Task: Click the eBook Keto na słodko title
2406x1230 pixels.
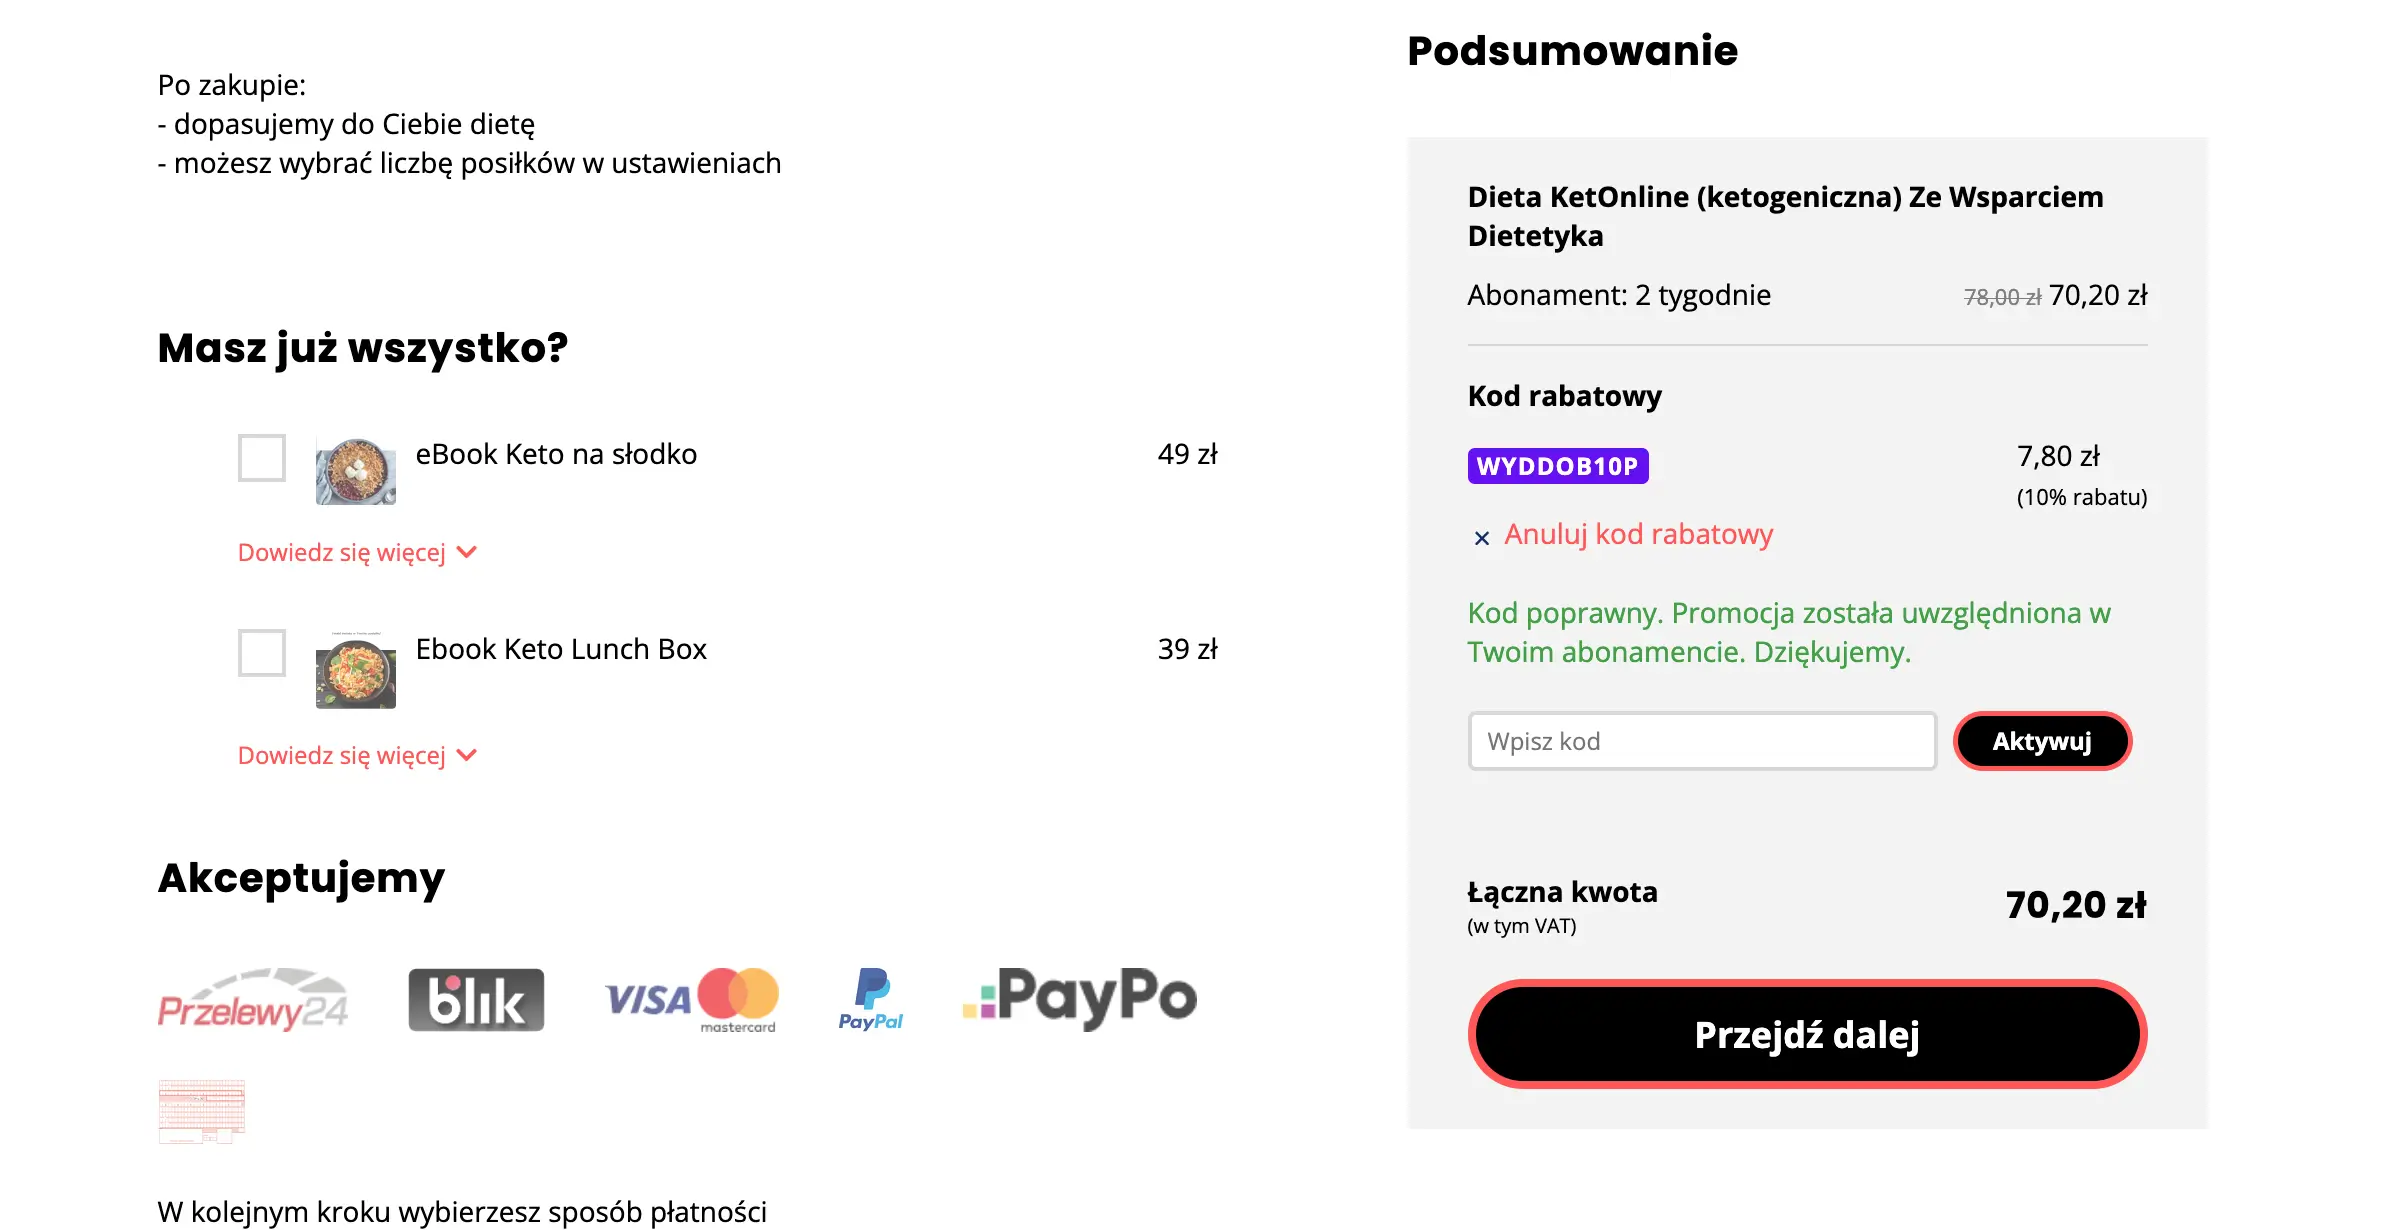Action: (556, 454)
